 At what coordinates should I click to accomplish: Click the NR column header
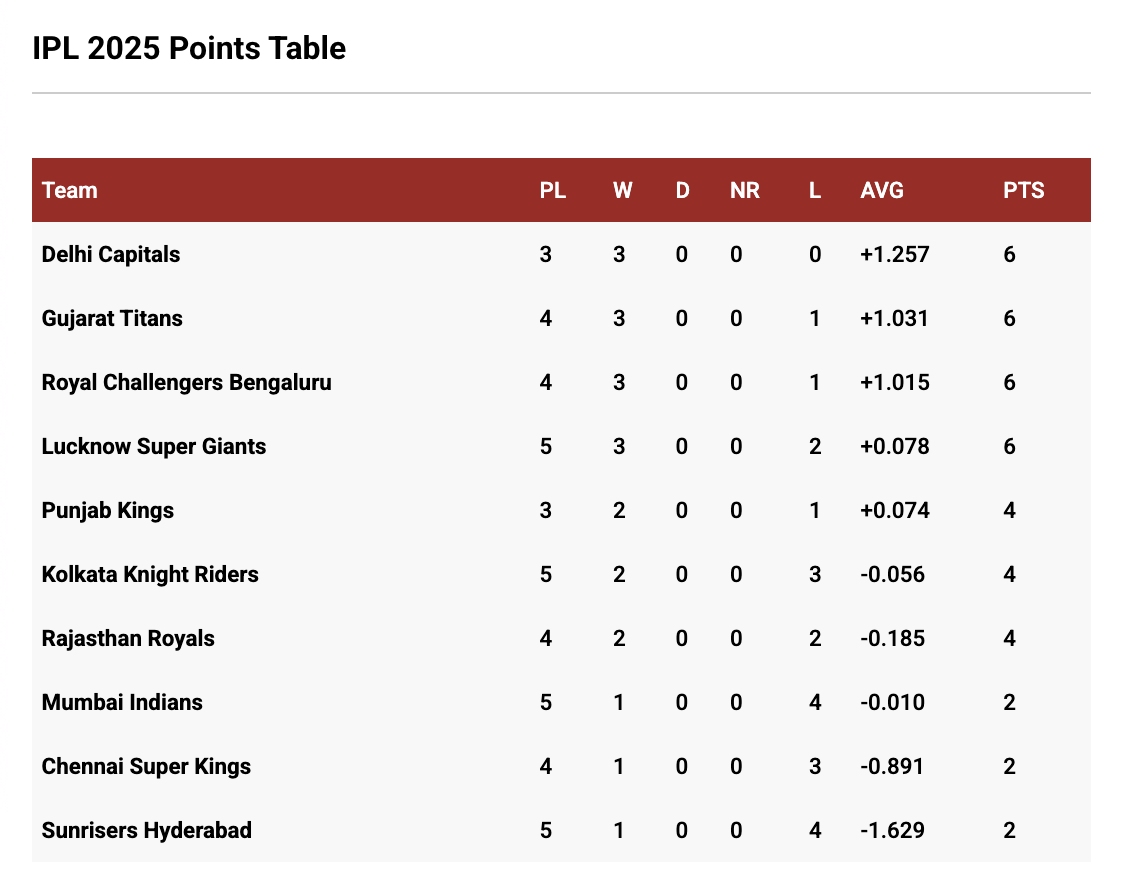click(x=745, y=190)
